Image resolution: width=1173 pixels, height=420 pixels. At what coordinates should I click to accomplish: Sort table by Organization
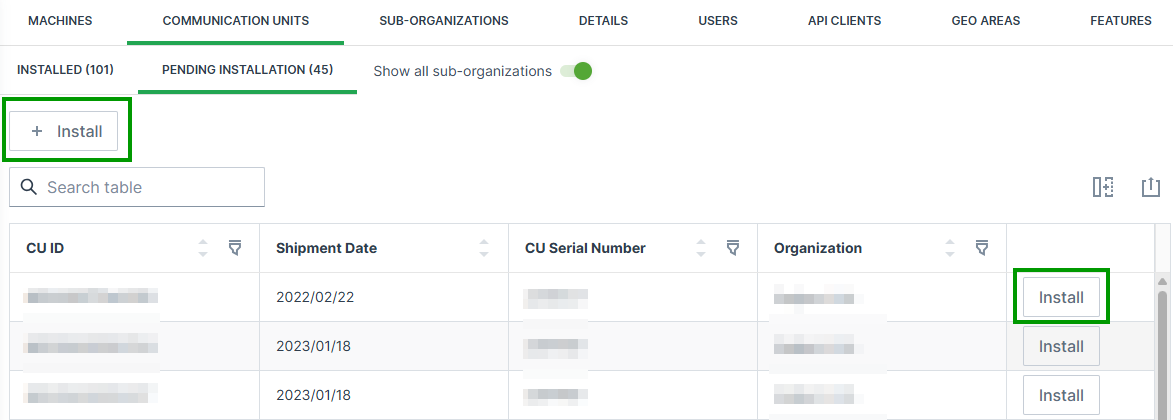tap(951, 248)
